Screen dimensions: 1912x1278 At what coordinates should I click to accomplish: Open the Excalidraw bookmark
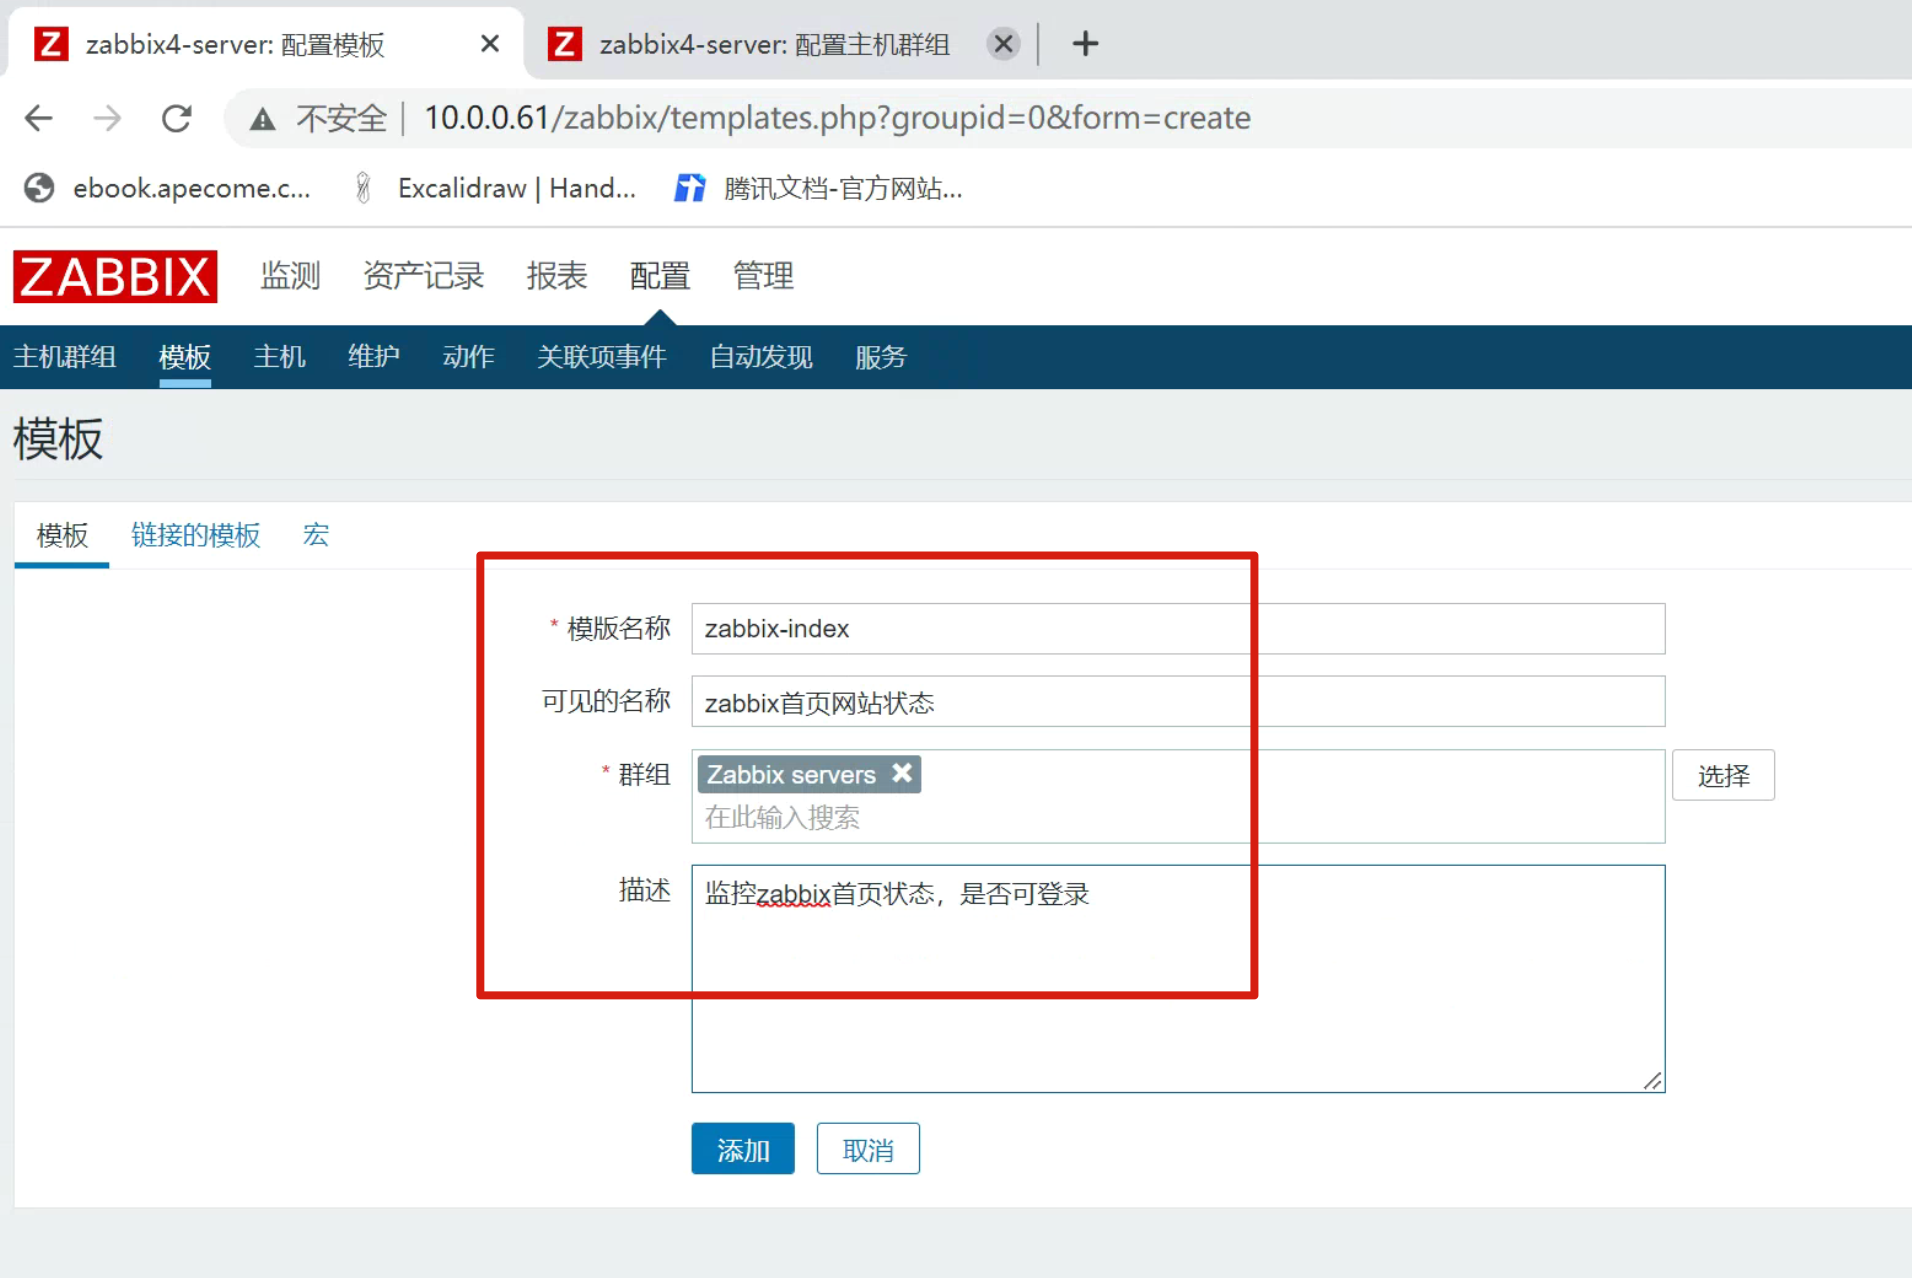click(x=497, y=188)
